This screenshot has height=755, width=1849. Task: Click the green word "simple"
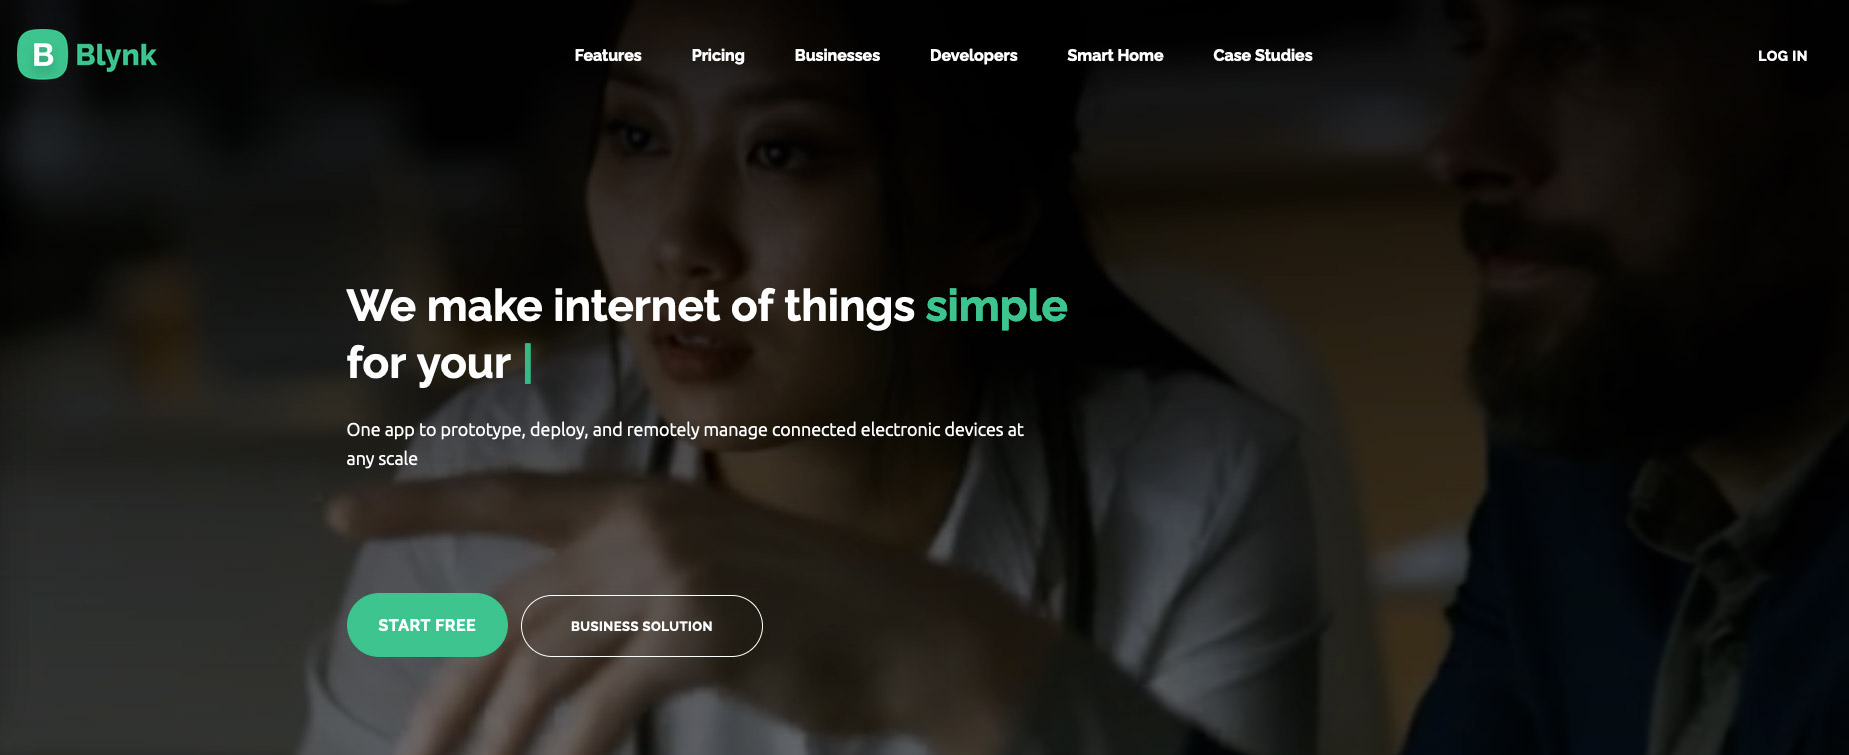point(996,307)
